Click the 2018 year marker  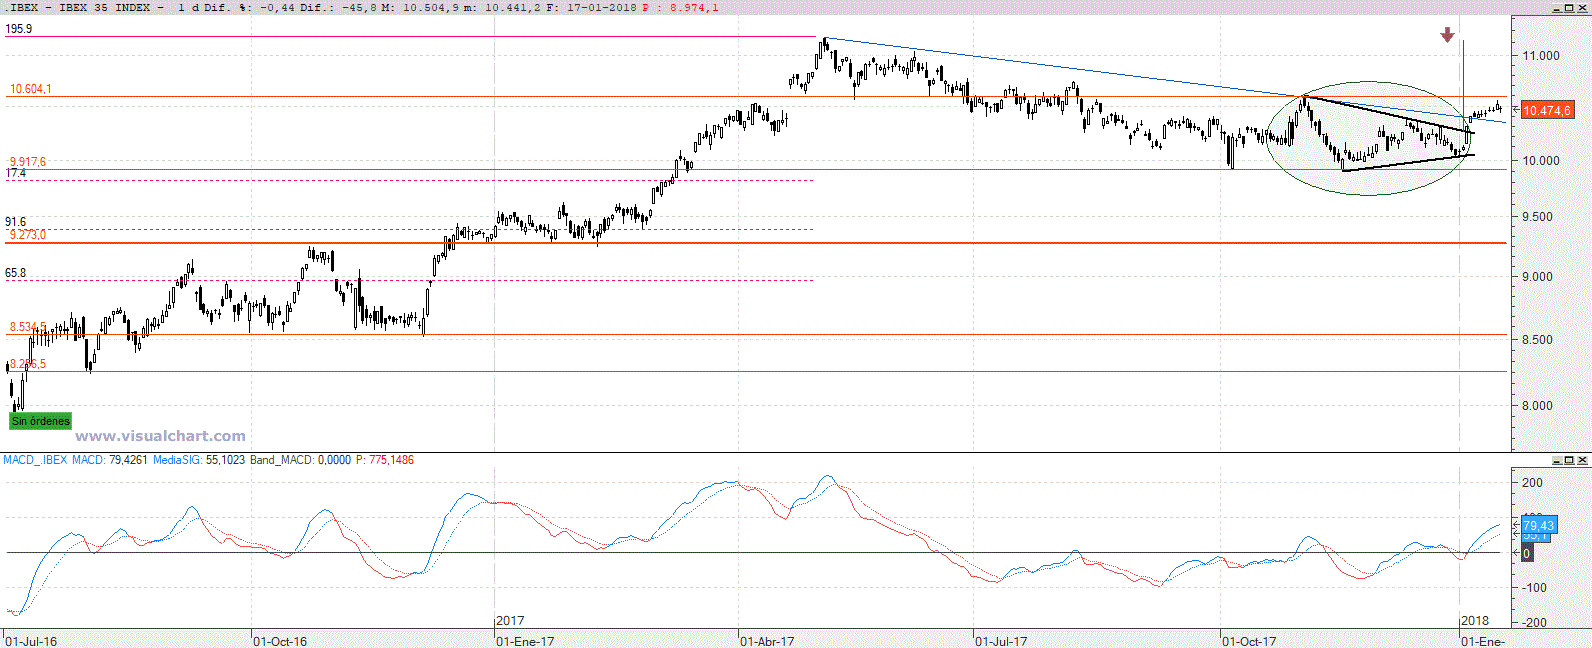pyautogui.click(x=1475, y=621)
